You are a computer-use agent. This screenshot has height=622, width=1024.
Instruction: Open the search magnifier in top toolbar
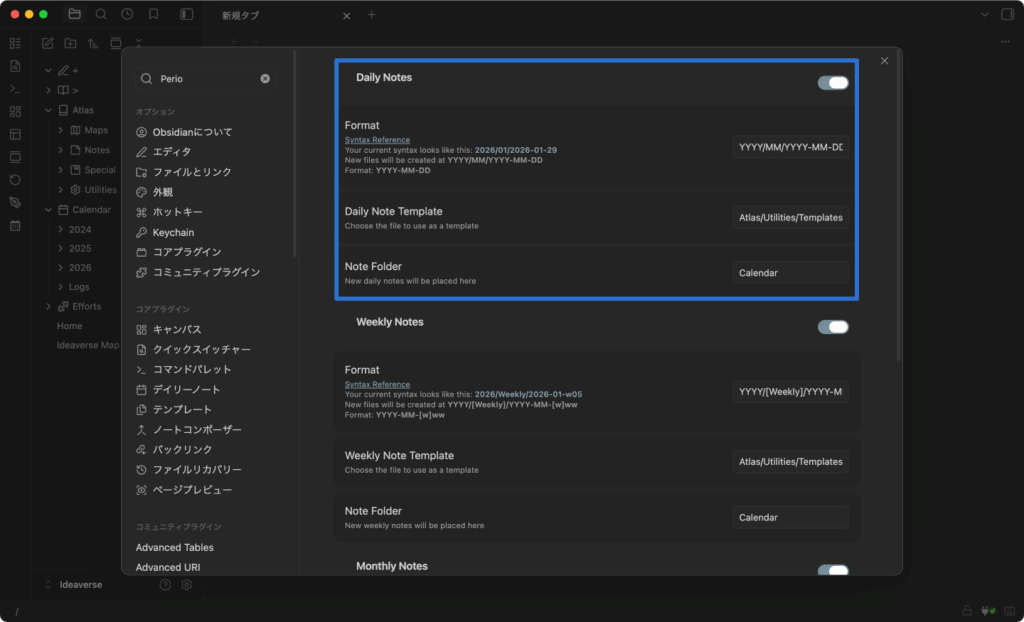[101, 15]
